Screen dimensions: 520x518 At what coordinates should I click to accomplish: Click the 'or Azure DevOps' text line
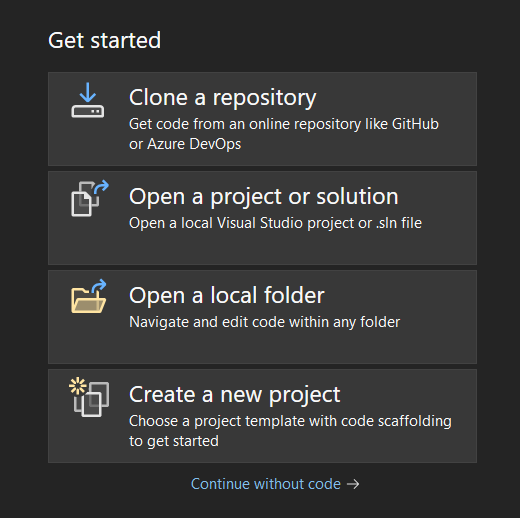(x=185, y=144)
